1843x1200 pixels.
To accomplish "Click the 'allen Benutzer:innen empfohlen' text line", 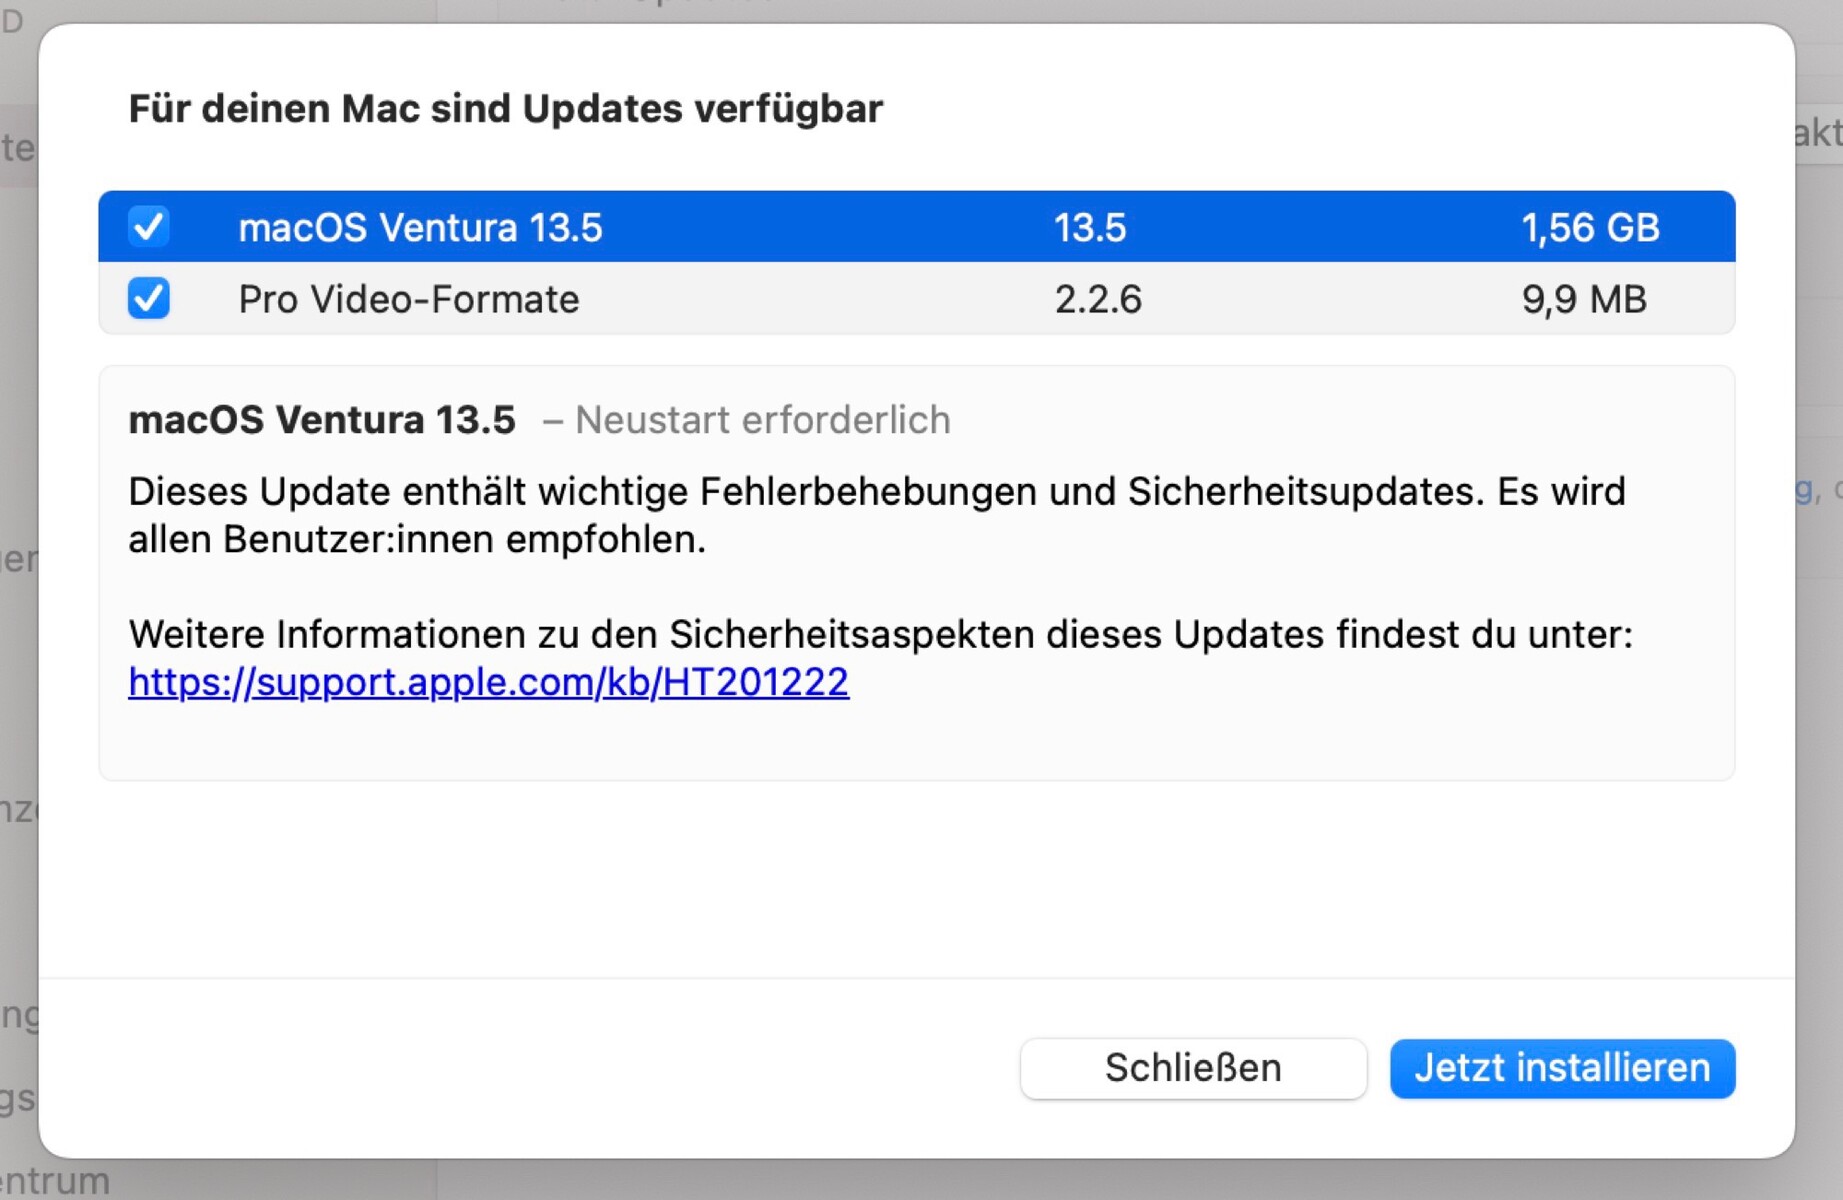I will point(417,540).
